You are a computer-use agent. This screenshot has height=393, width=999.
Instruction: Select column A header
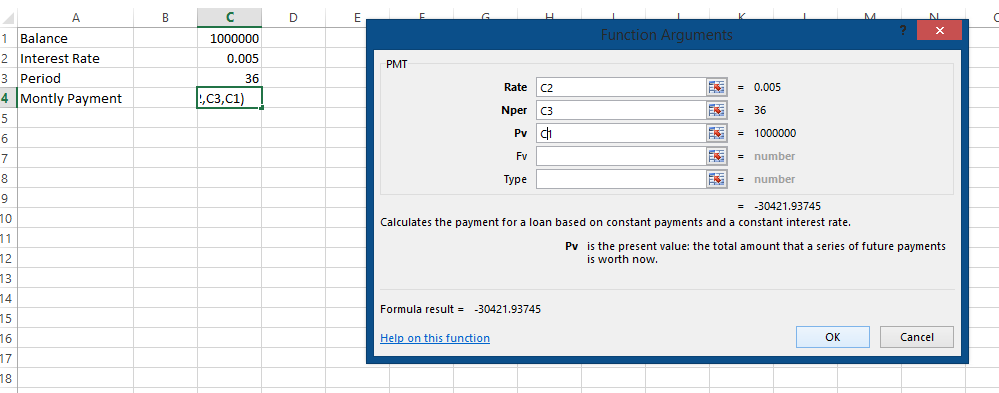pyautogui.click(x=75, y=18)
